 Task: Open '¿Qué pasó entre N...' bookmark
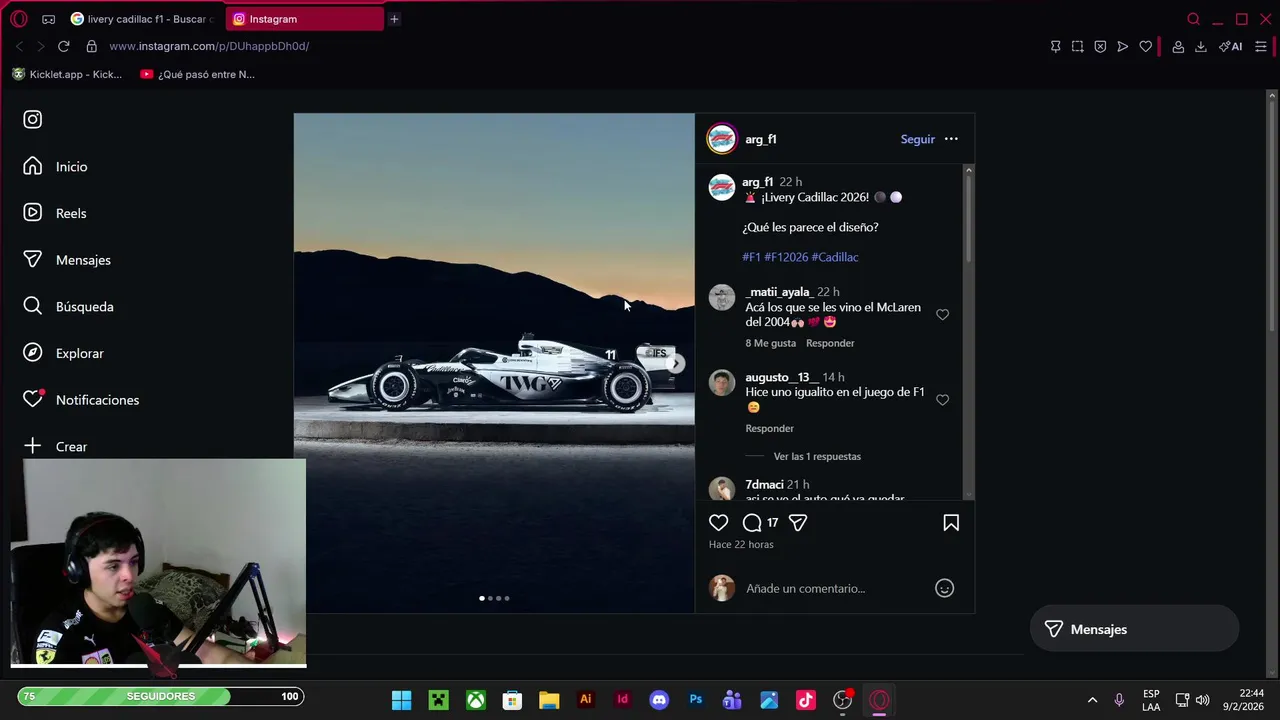(197, 74)
